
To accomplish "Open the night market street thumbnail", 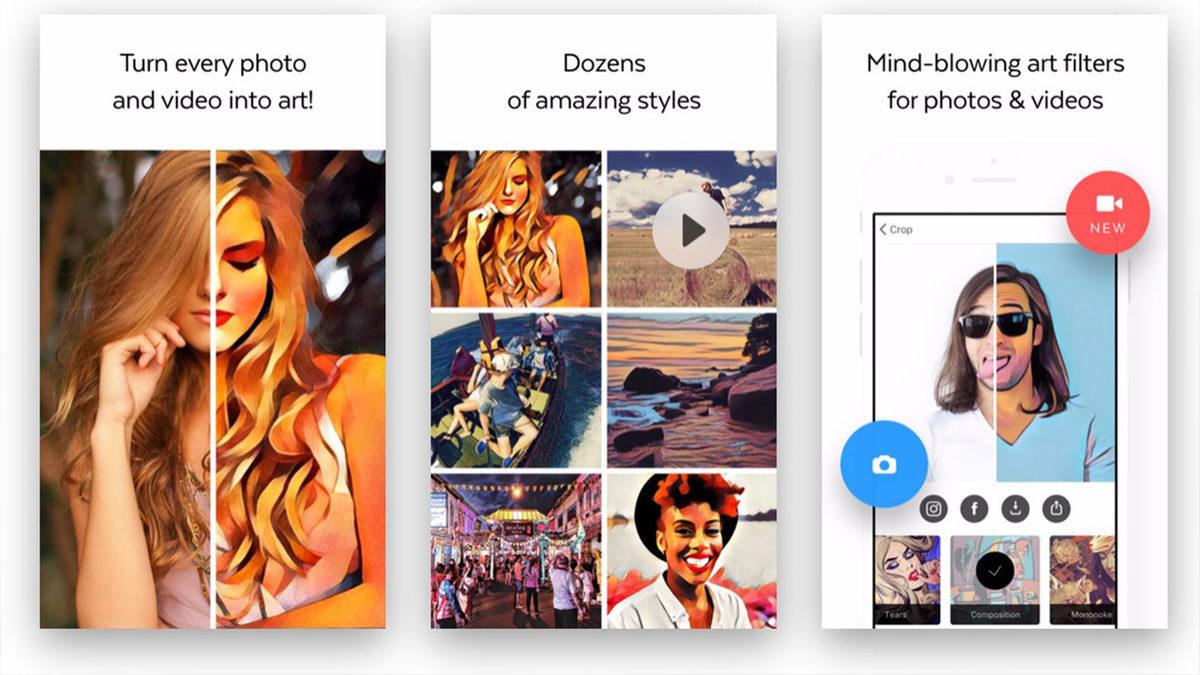I will point(516,551).
